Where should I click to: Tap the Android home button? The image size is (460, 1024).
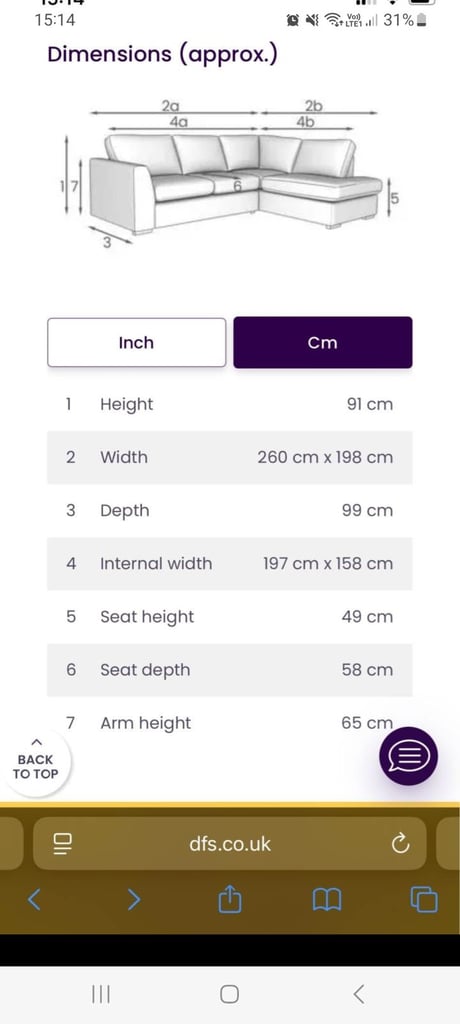tap(229, 994)
